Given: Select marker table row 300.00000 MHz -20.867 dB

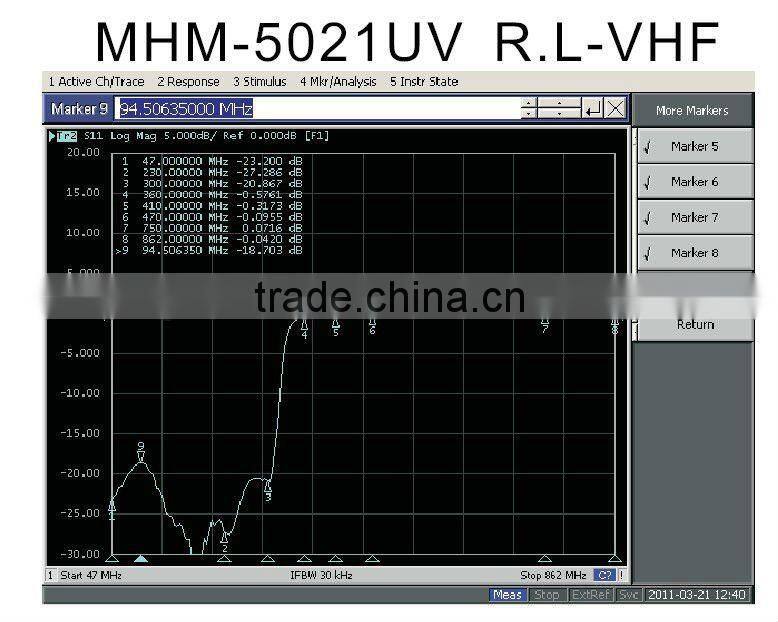Looking at the screenshot, I should pos(212,184).
